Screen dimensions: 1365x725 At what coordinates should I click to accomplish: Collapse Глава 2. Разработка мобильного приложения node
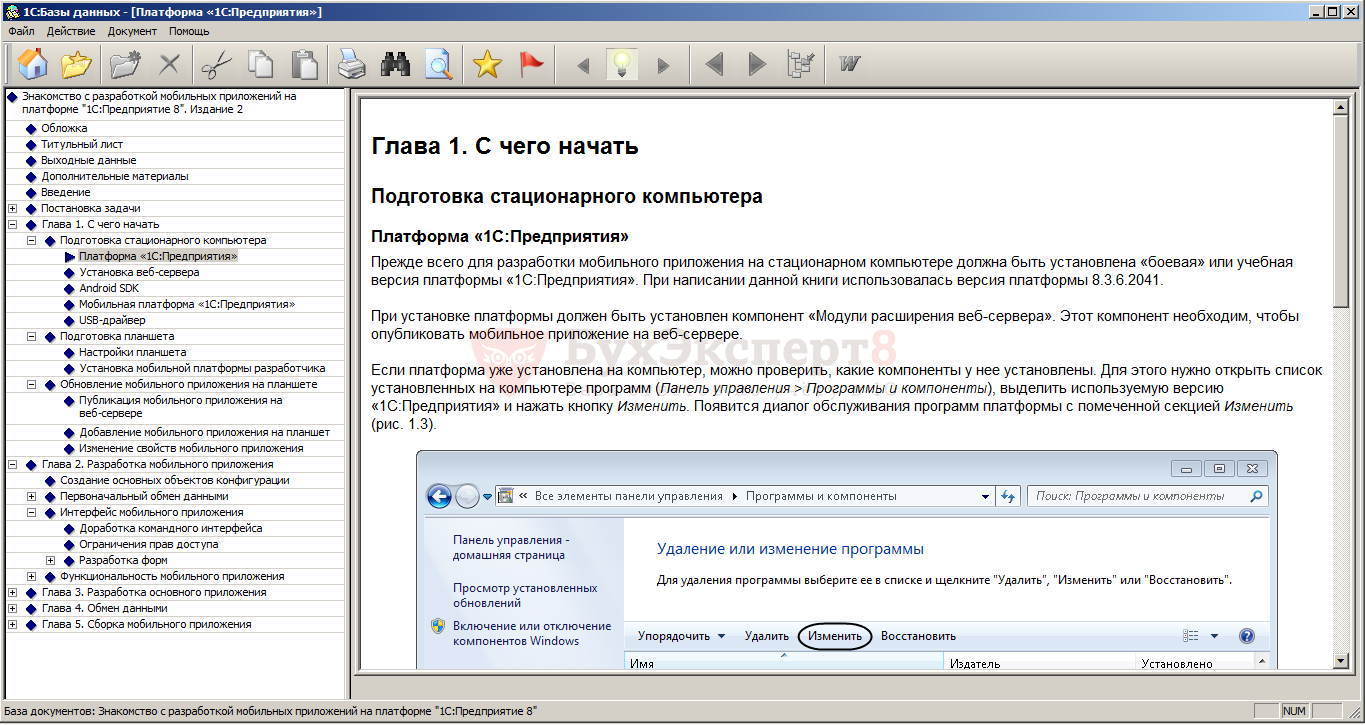(x=12, y=464)
